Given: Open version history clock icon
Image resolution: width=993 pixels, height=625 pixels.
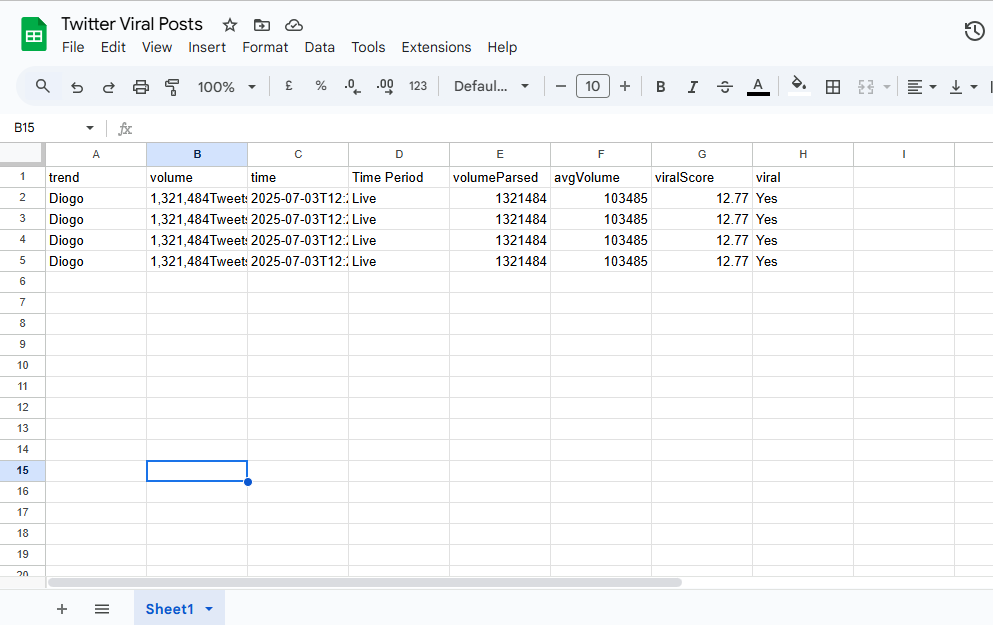Looking at the screenshot, I should [x=974, y=30].
